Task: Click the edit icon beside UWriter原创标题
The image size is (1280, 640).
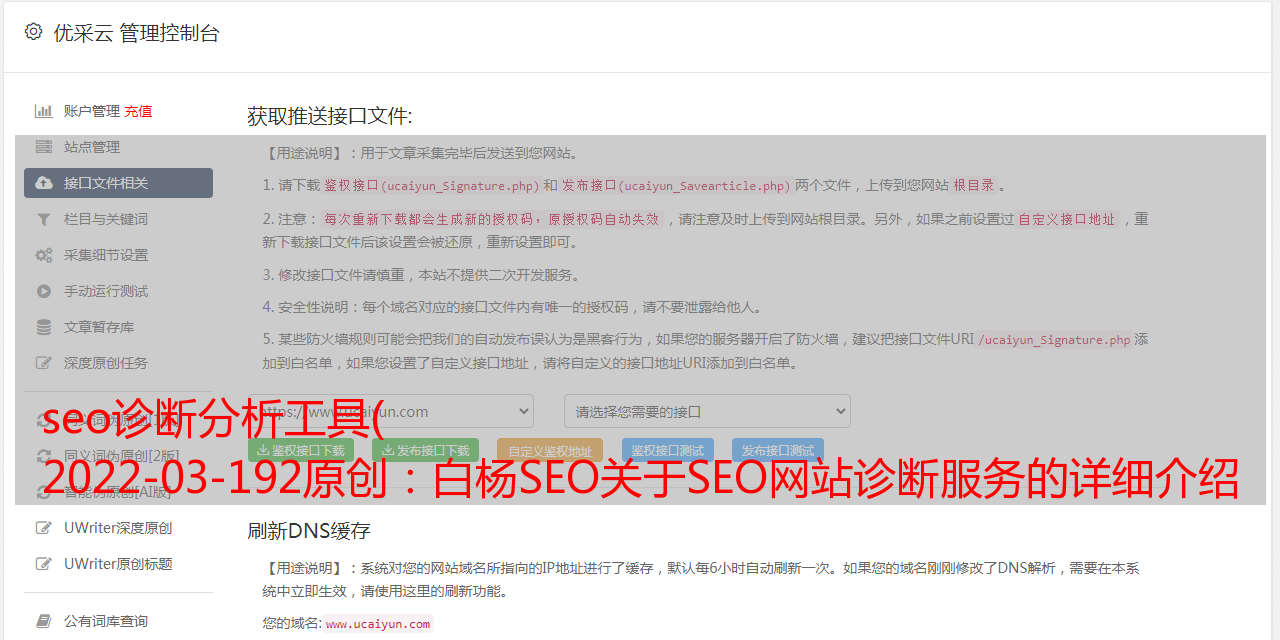Action: tap(44, 564)
